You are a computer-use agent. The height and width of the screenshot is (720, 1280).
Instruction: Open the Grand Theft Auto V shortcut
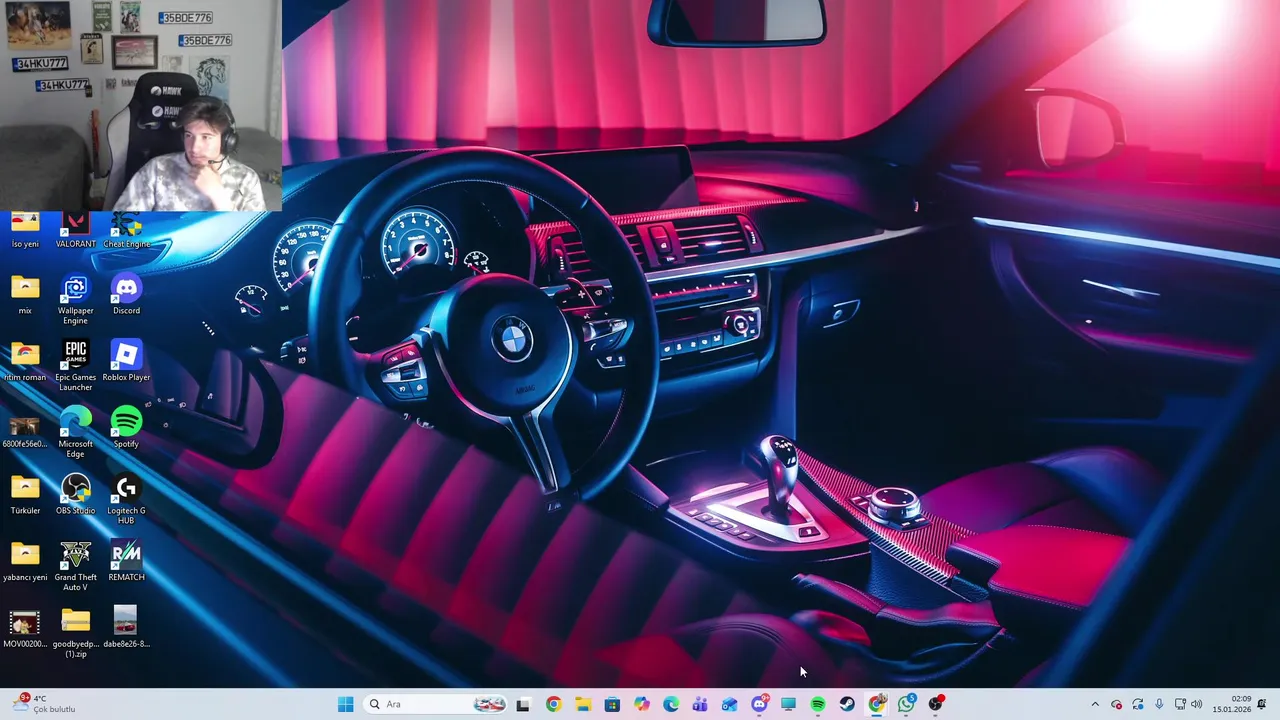(75, 567)
